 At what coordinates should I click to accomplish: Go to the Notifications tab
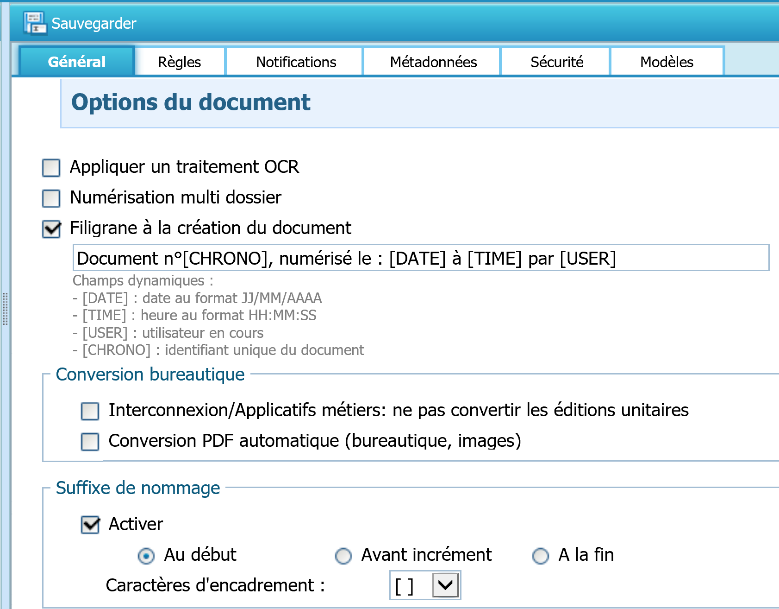296,61
